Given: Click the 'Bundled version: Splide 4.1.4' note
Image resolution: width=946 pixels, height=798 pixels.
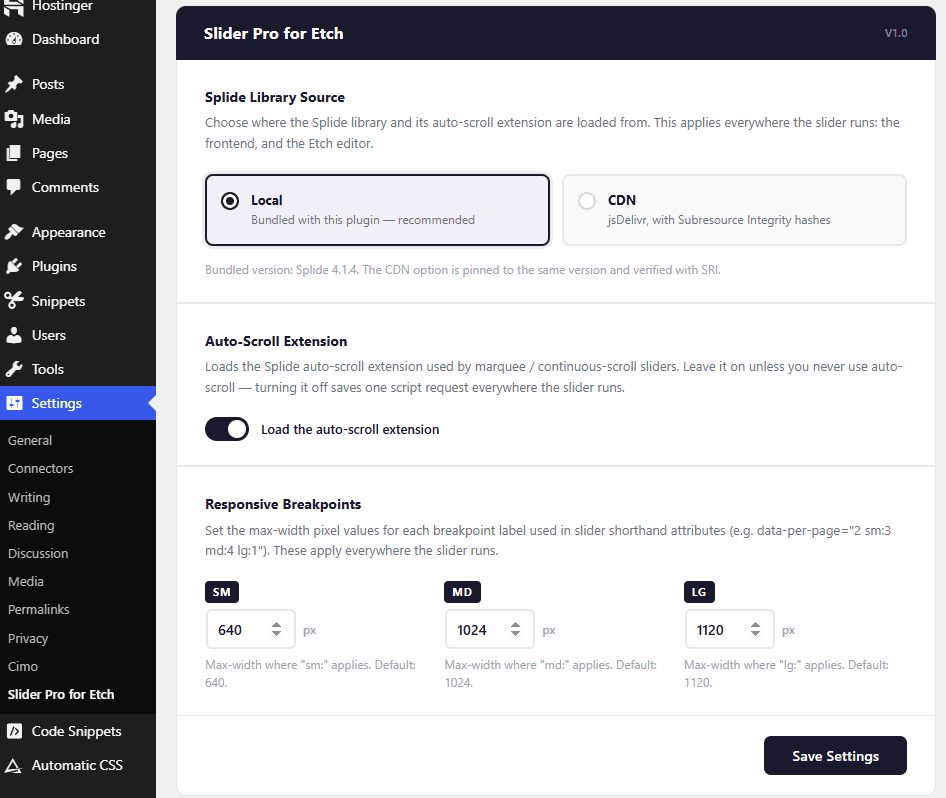Looking at the screenshot, I should pos(463,270).
